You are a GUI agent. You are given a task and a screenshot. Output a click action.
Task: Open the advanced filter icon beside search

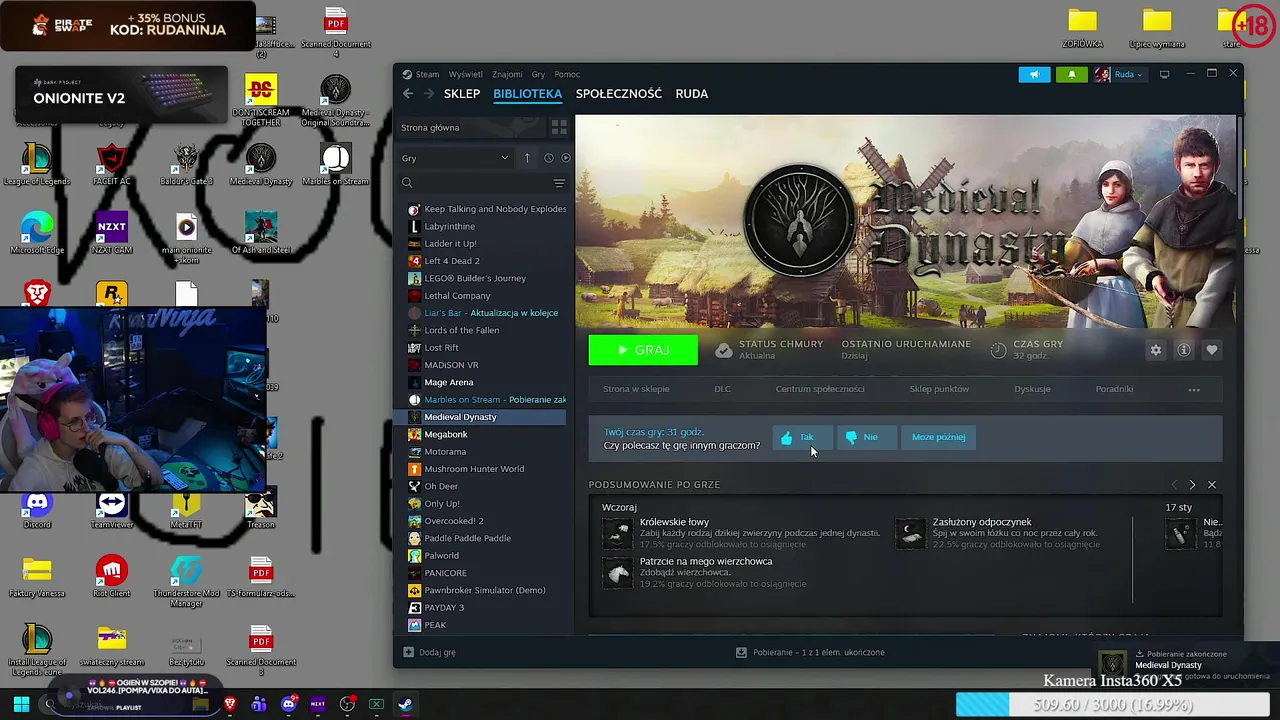559,183
